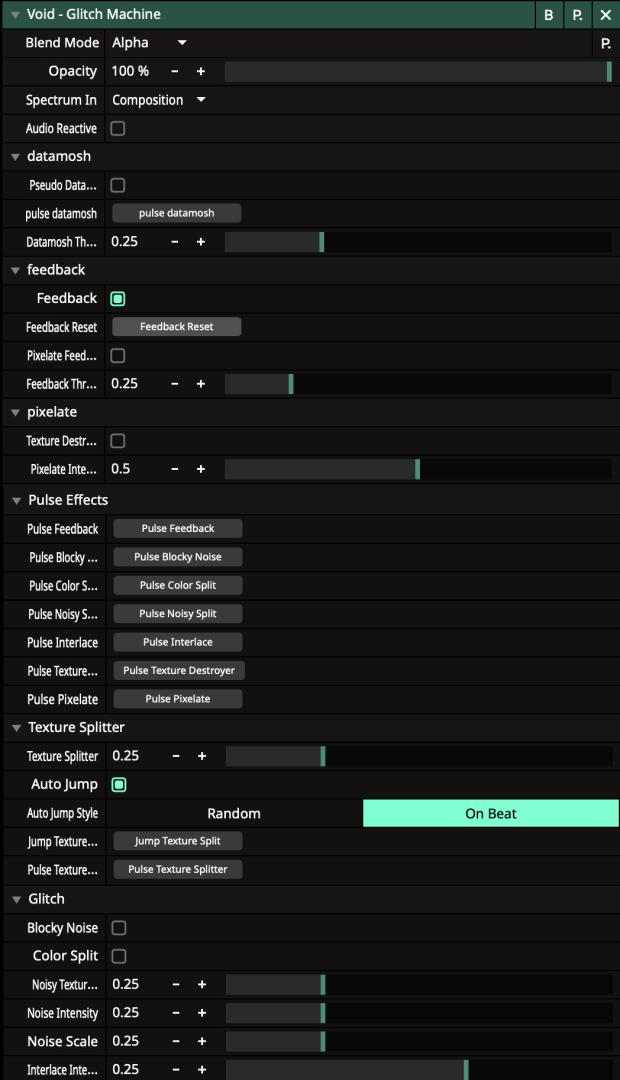Click the Feedback Threshold slider

click(x=418, y=384)
